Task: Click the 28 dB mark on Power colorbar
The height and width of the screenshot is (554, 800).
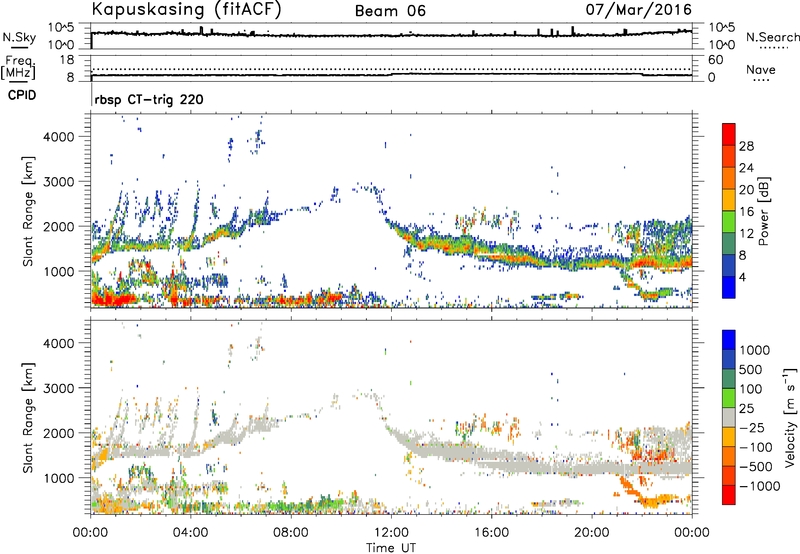Action: click(746, 146)
